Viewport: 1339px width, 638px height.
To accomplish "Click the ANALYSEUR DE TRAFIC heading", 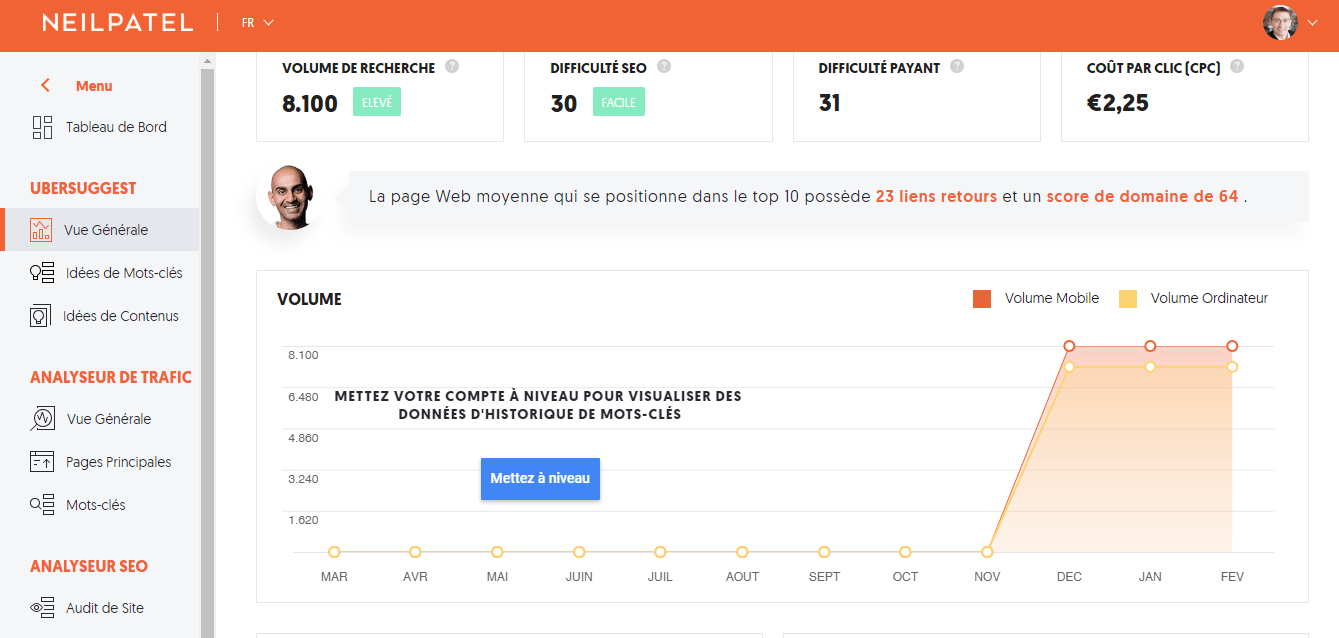I will (x=111, y=377).
